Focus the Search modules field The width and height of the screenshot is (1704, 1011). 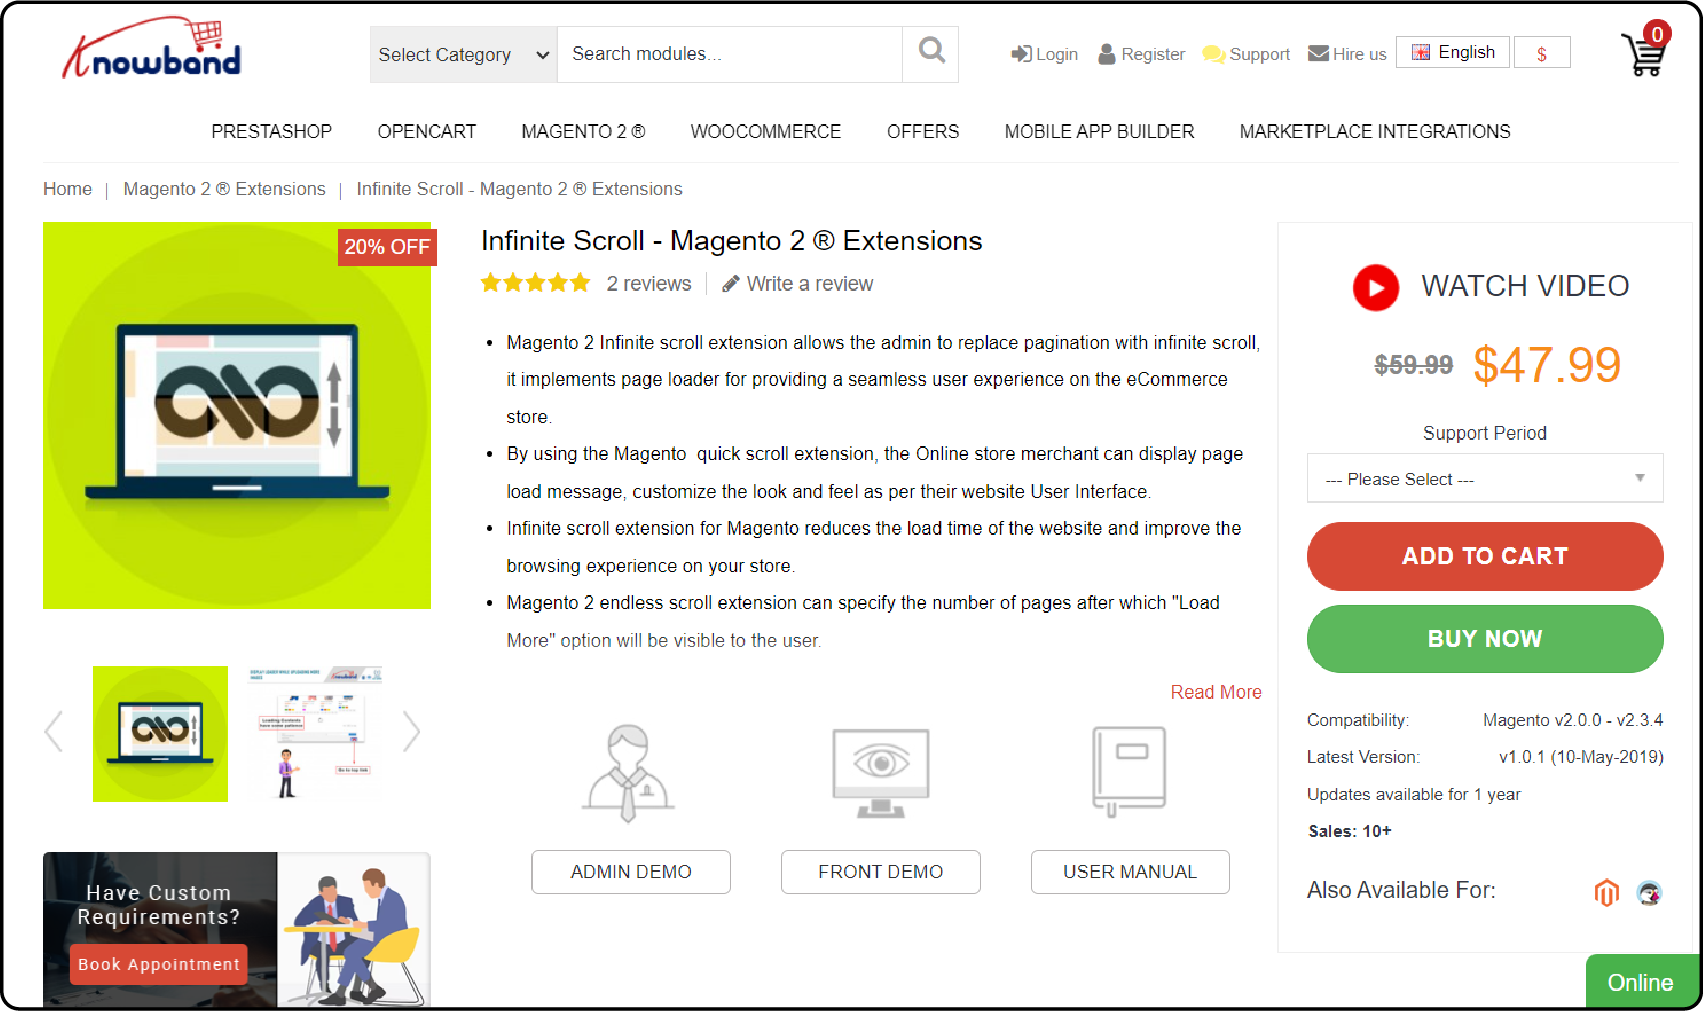[729, 54]
